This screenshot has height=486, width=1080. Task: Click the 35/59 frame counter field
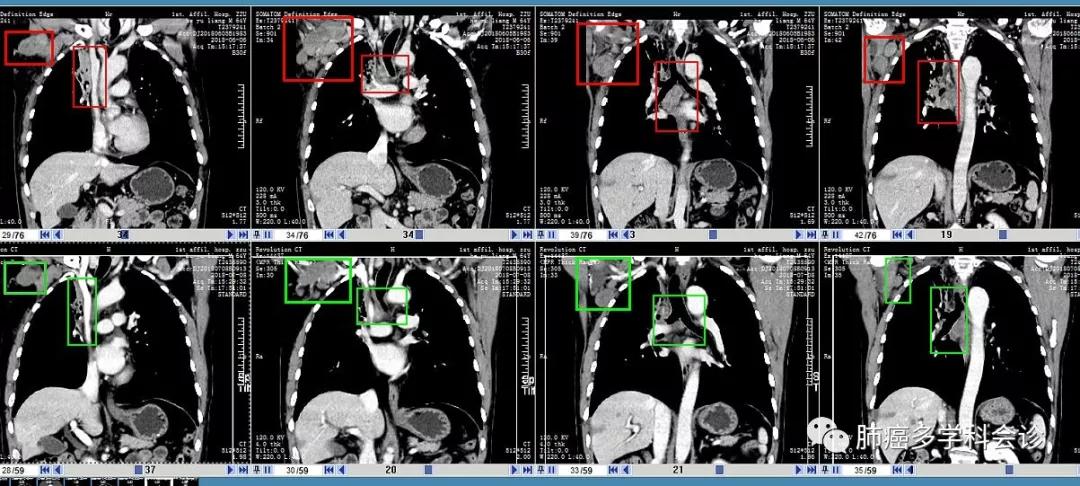866,470
